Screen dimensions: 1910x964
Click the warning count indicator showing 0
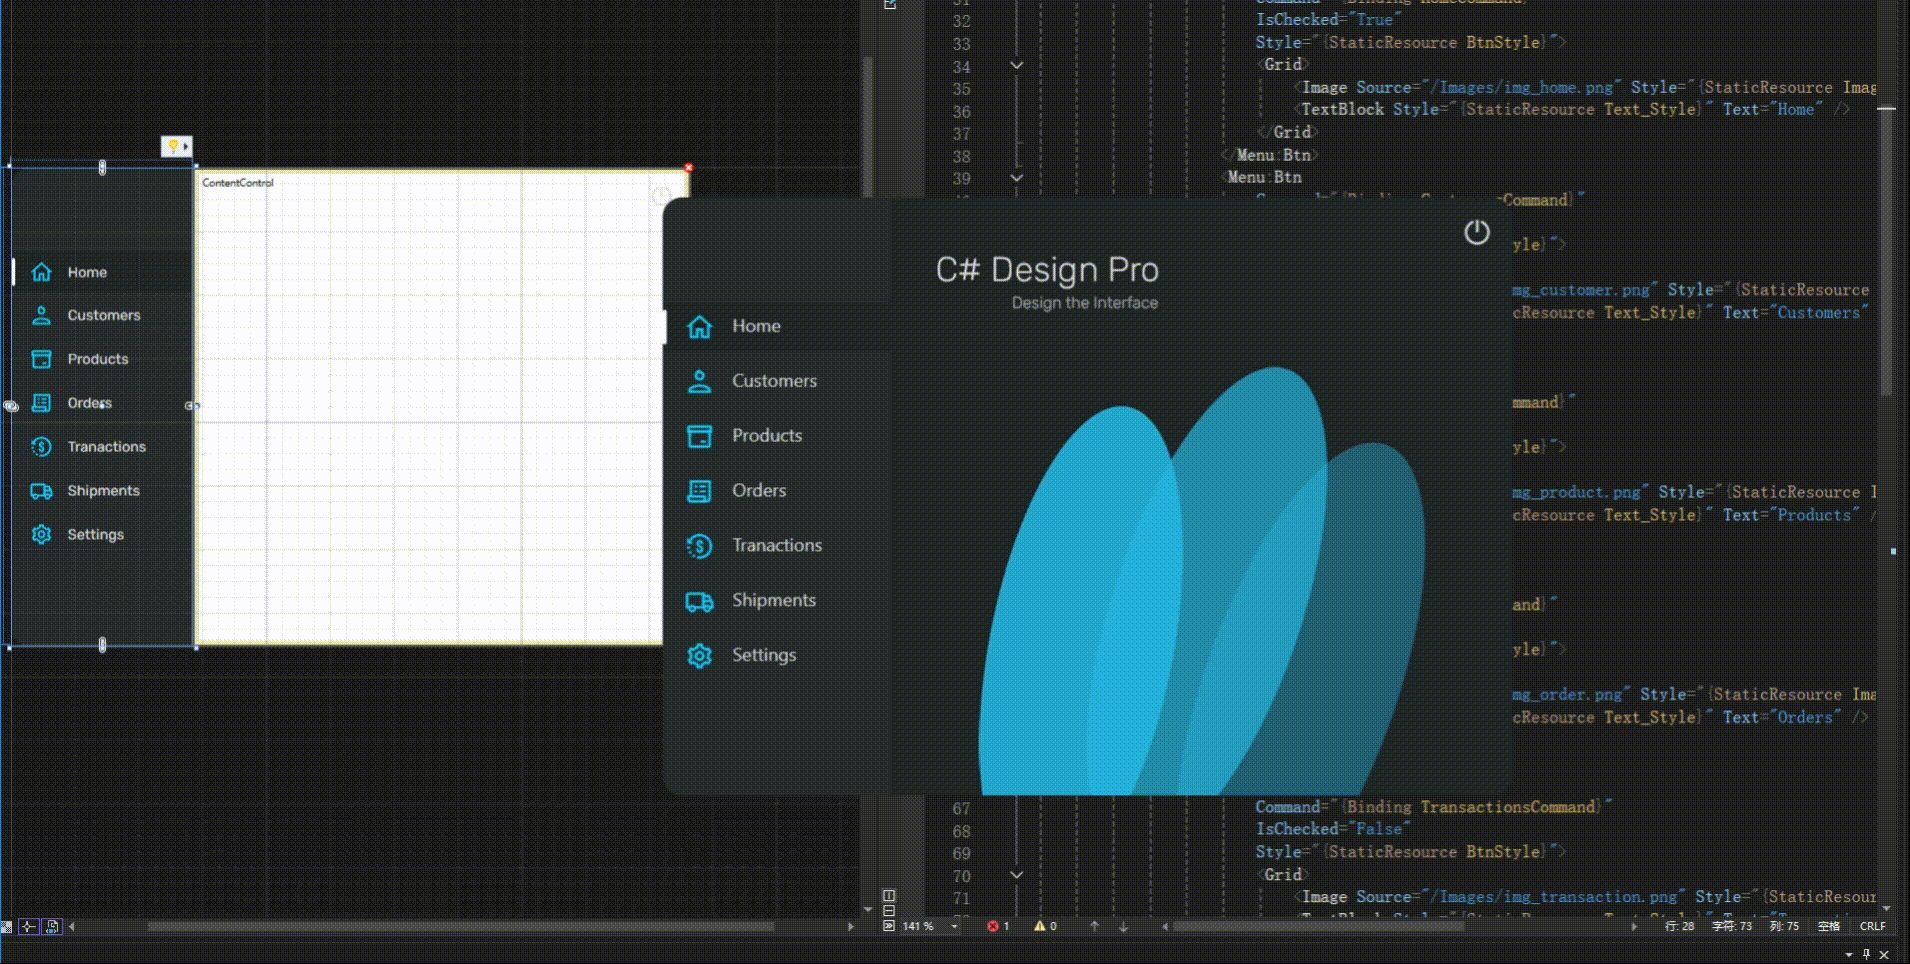pyautogui.click(x=1045, y=926)
